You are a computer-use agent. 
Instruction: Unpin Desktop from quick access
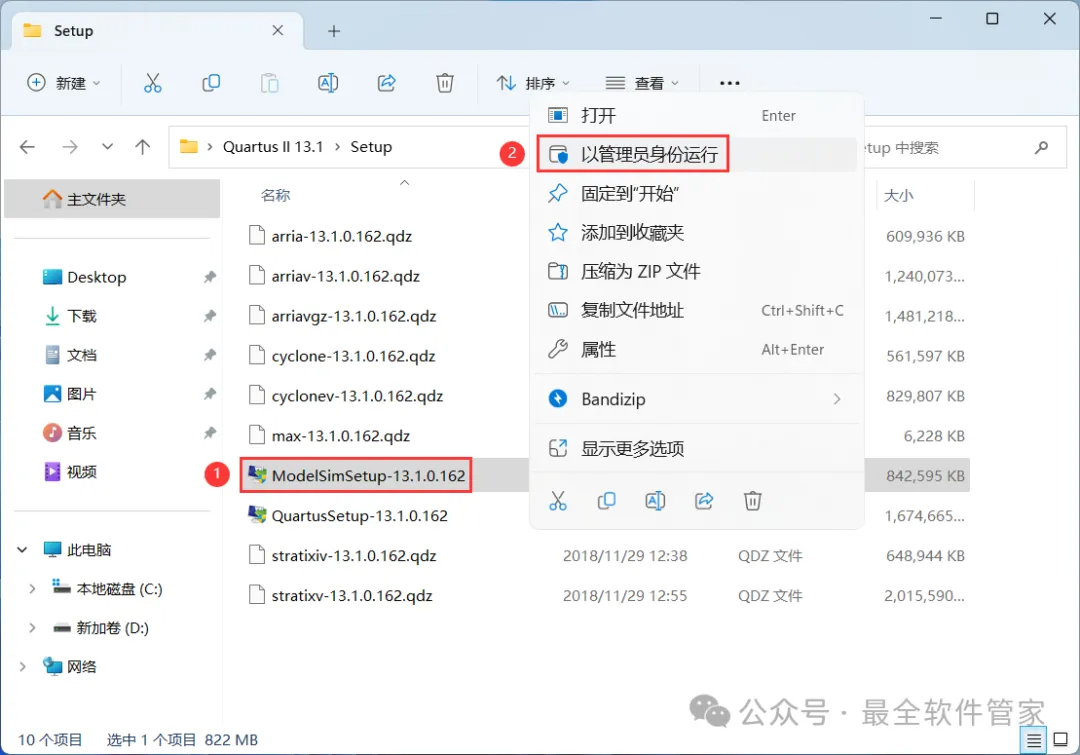(209, 277)
